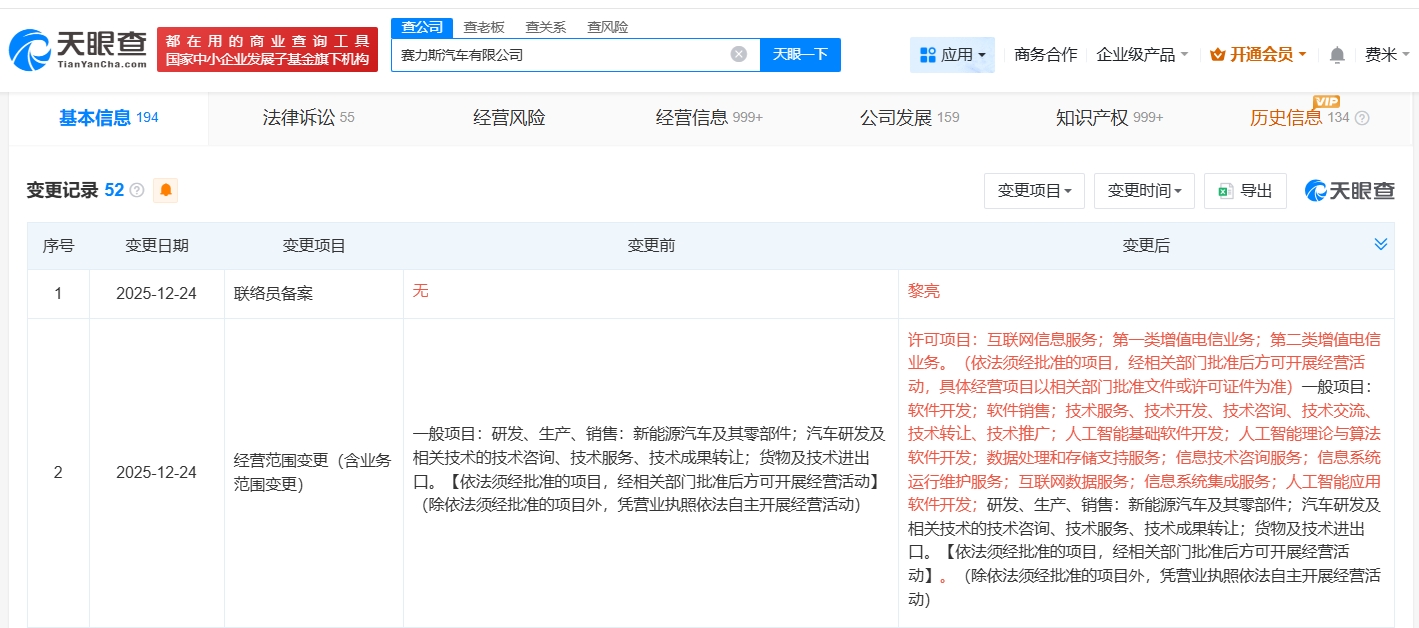Expand the 企业级产品 menu
The width and height of the screenshot is (1419, 628).
(1142, 55)
